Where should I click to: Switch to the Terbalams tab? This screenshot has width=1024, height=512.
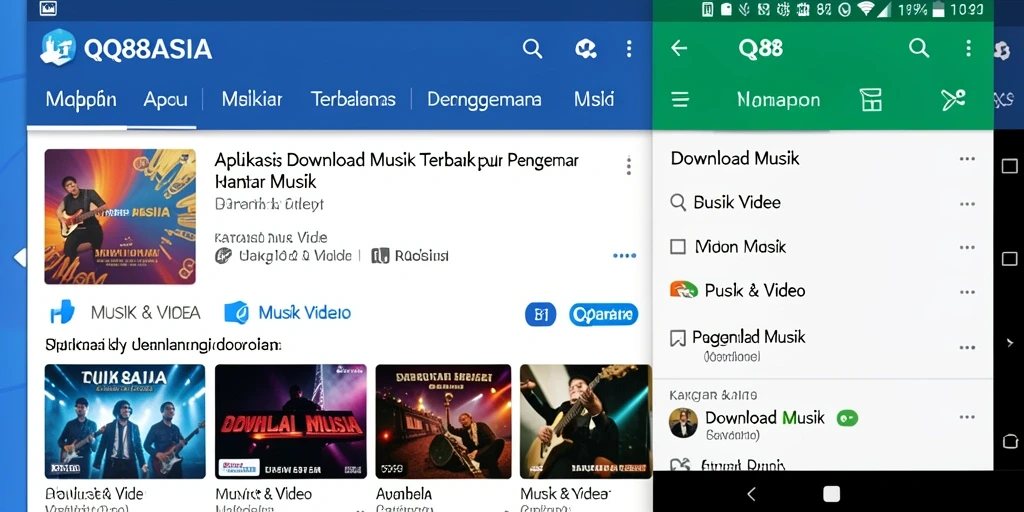point(353,99)
